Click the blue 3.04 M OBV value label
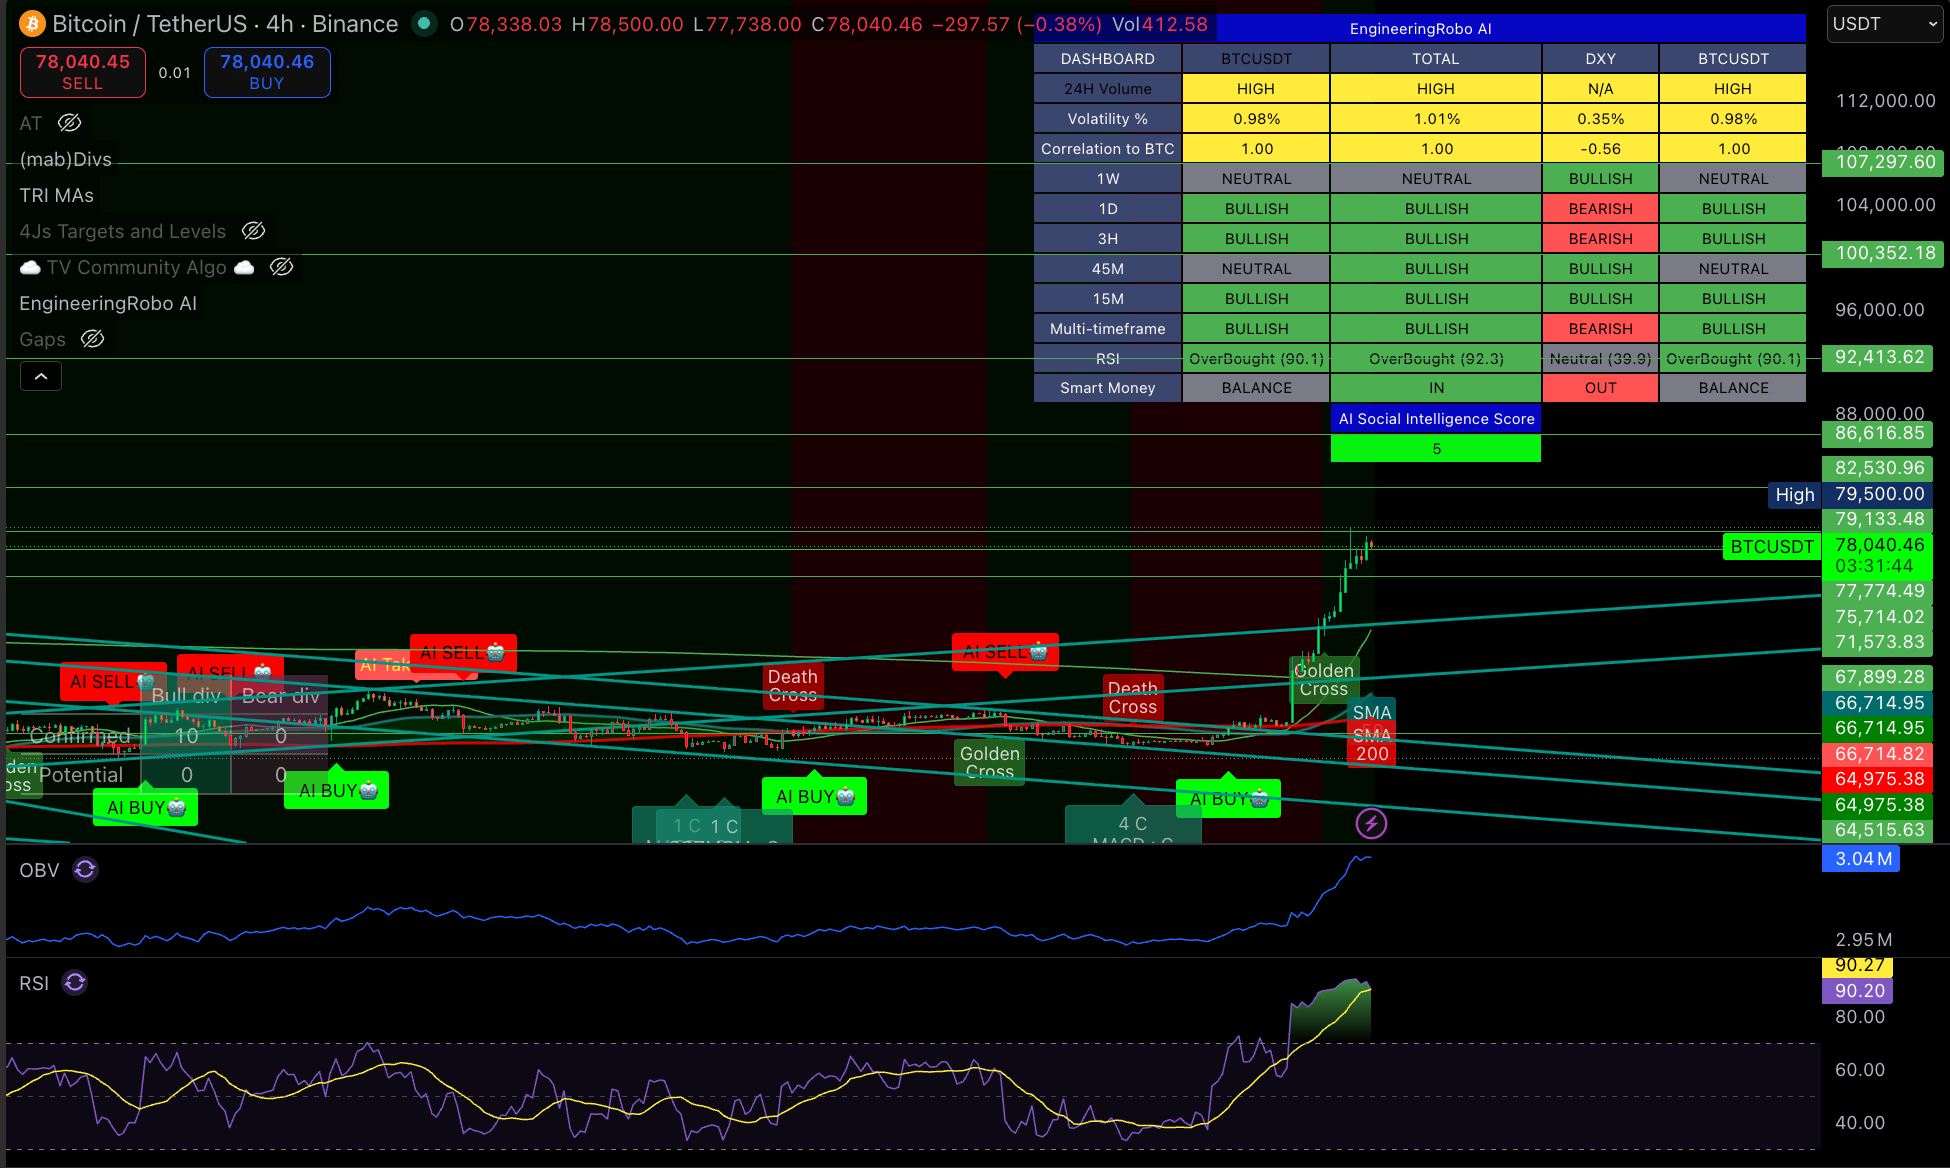This screenshot has width=1950, height=1168. (x=1861, y=859)
